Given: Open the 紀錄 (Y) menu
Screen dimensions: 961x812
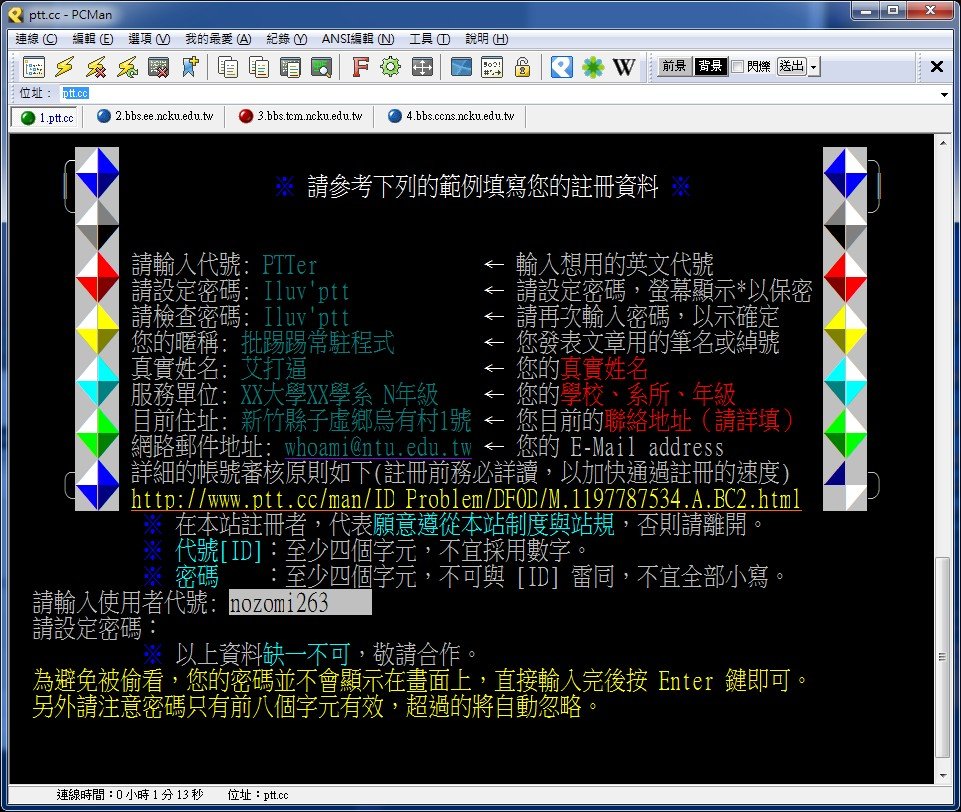Looking at the screenshot, I should point(287,39).
